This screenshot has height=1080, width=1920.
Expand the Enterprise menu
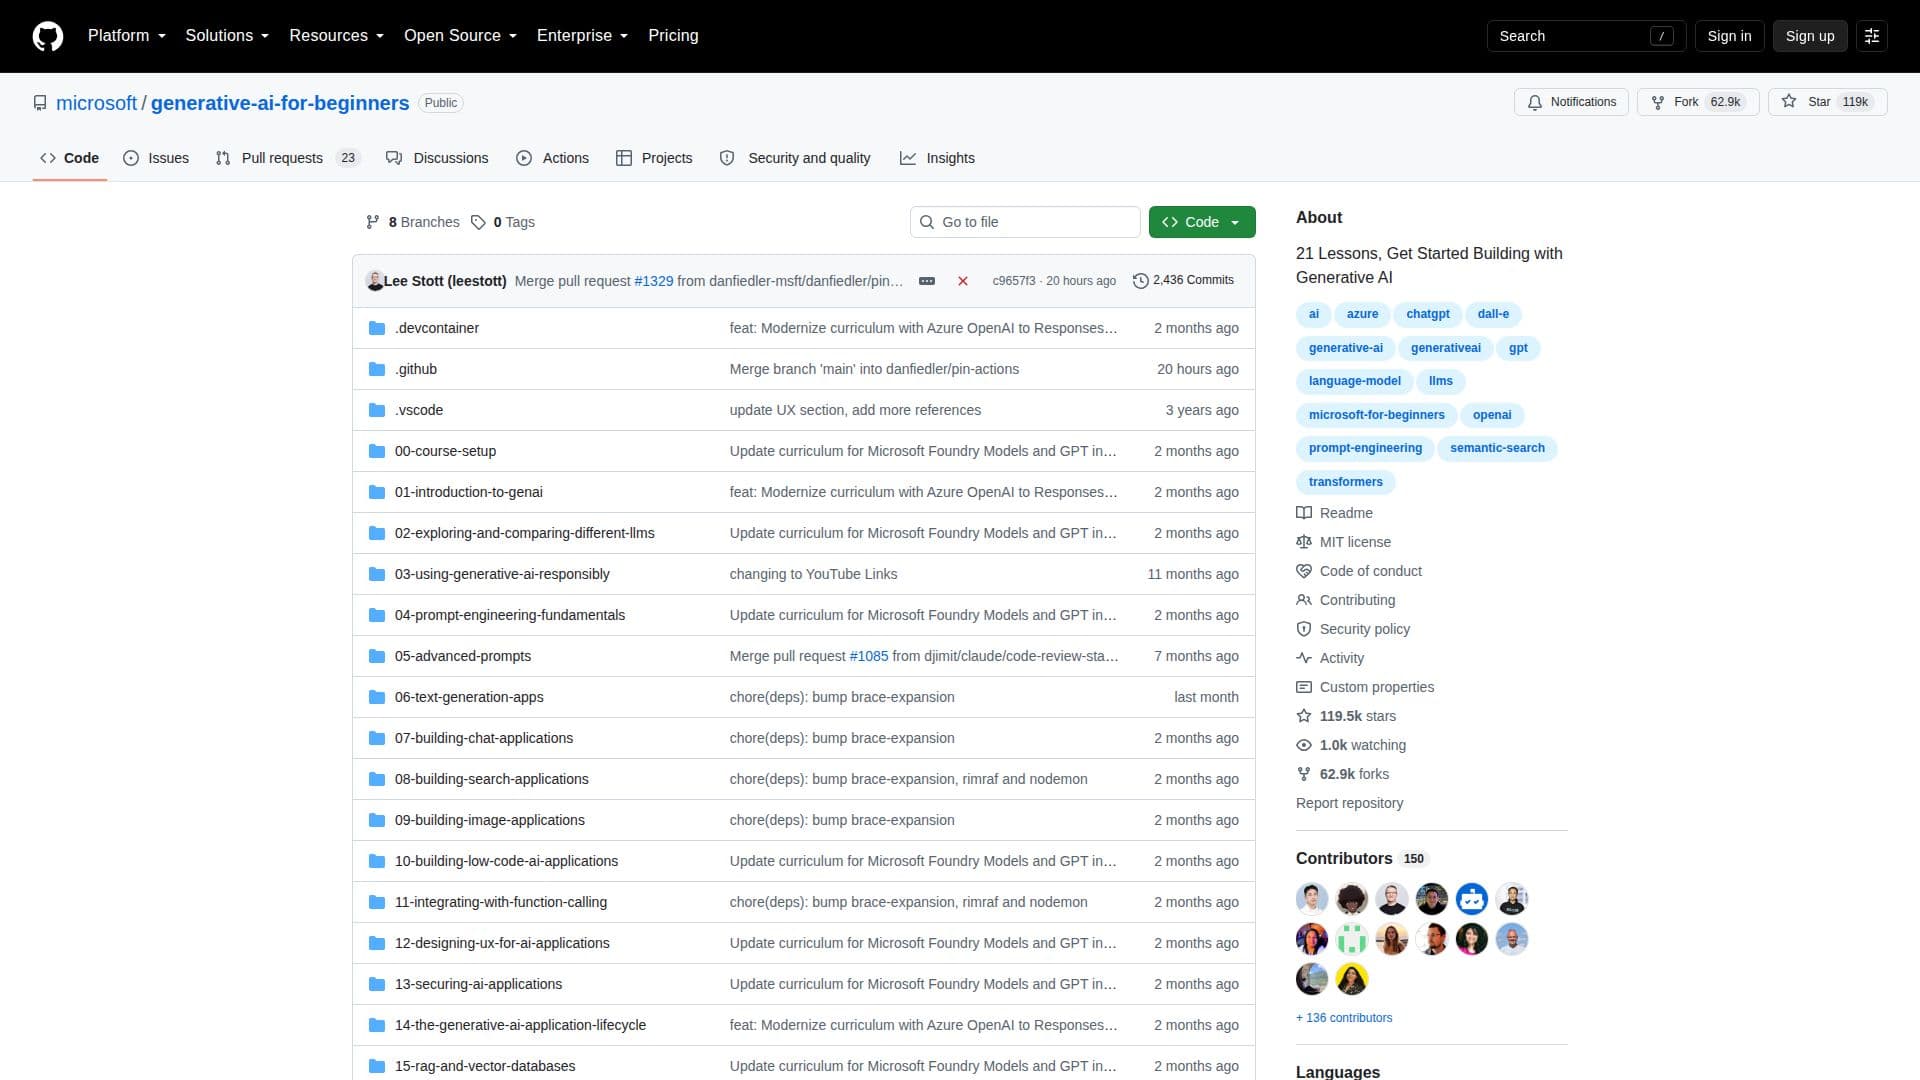(582, 36)
